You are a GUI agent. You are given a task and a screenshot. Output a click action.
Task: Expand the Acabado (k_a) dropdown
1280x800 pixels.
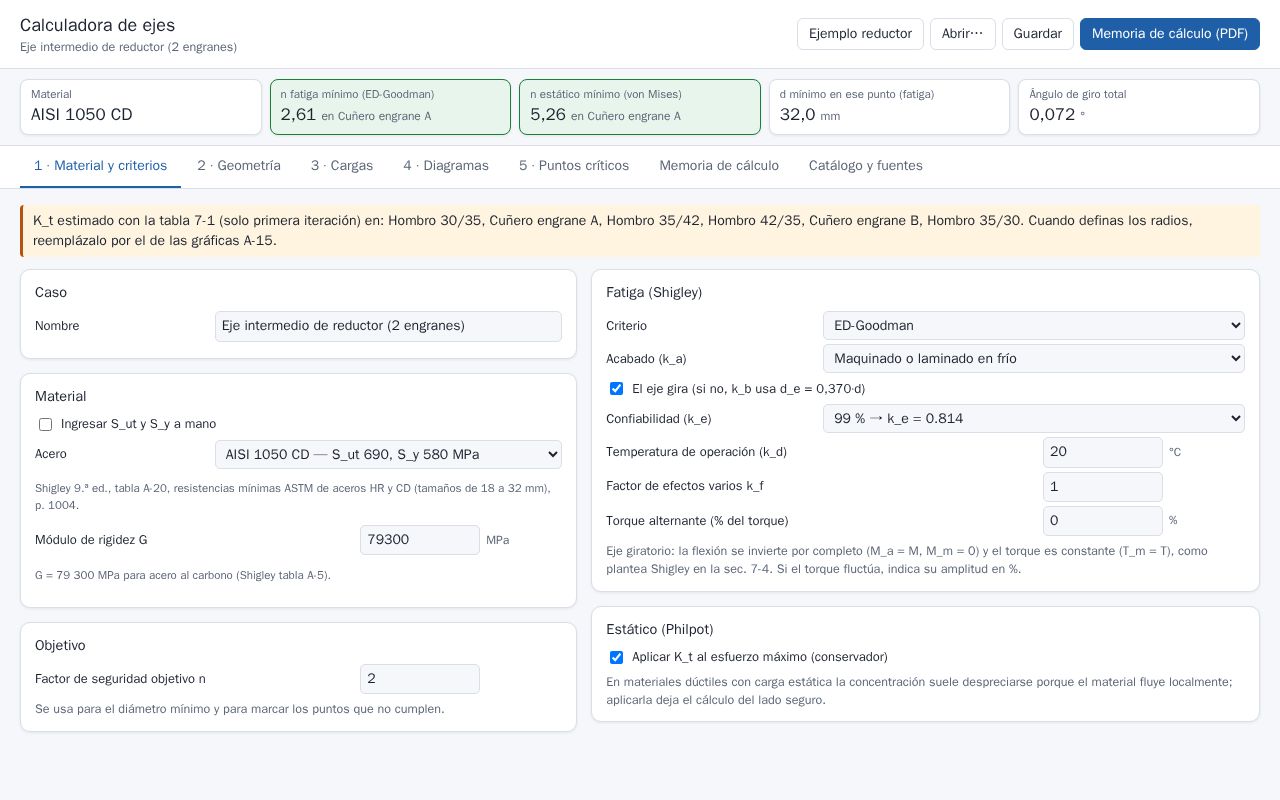point(1034,358)
